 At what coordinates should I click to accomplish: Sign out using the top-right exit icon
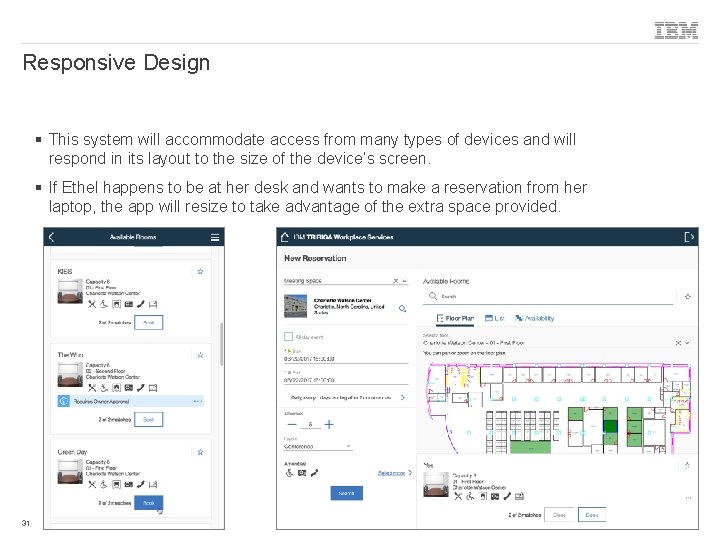pyautogui.click(x=689, y=237)
